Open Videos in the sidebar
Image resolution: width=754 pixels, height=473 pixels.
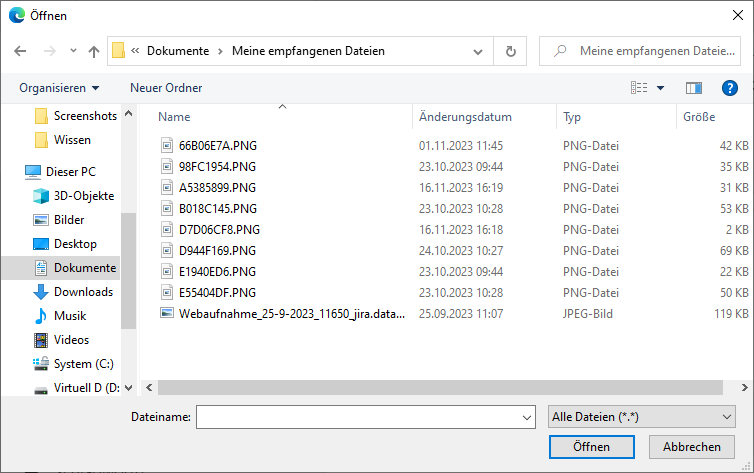tap(61, 340)
